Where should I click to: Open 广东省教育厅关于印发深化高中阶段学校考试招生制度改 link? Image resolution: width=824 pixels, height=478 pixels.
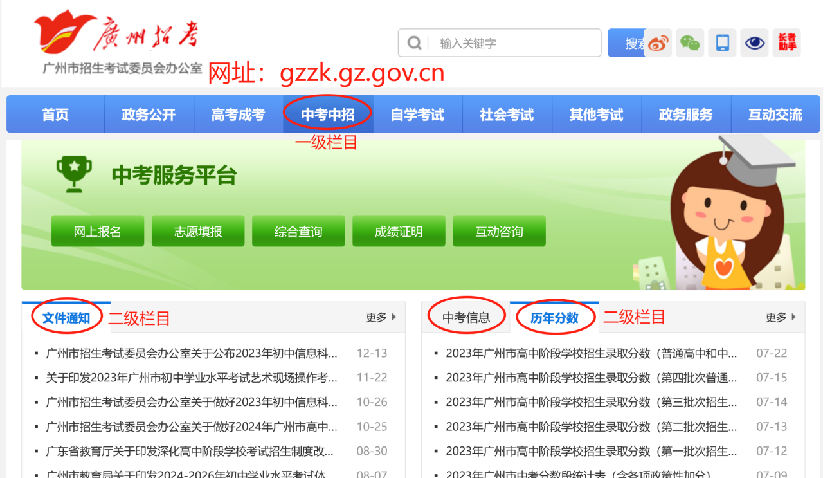tap(190, 451)
